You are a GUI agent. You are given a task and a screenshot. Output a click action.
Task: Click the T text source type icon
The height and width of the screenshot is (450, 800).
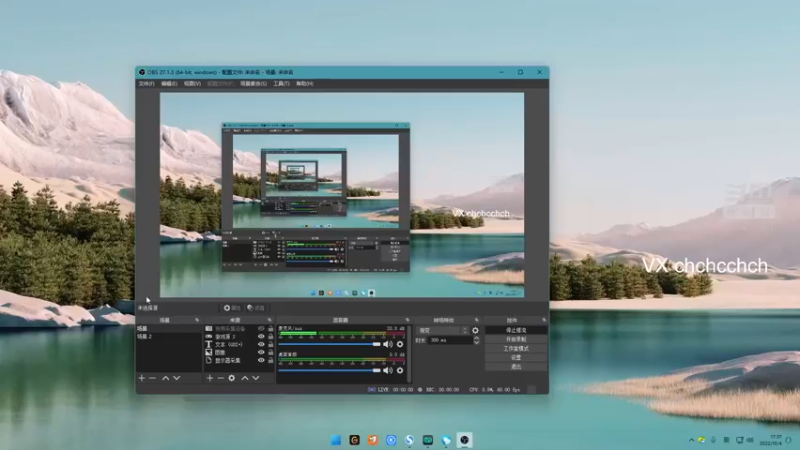tap(209, 344)
